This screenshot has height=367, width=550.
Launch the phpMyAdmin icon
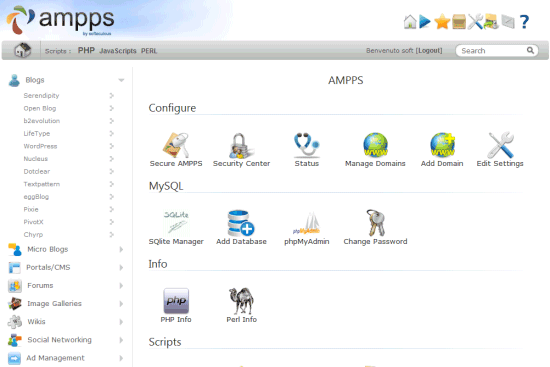click(307, 223)
